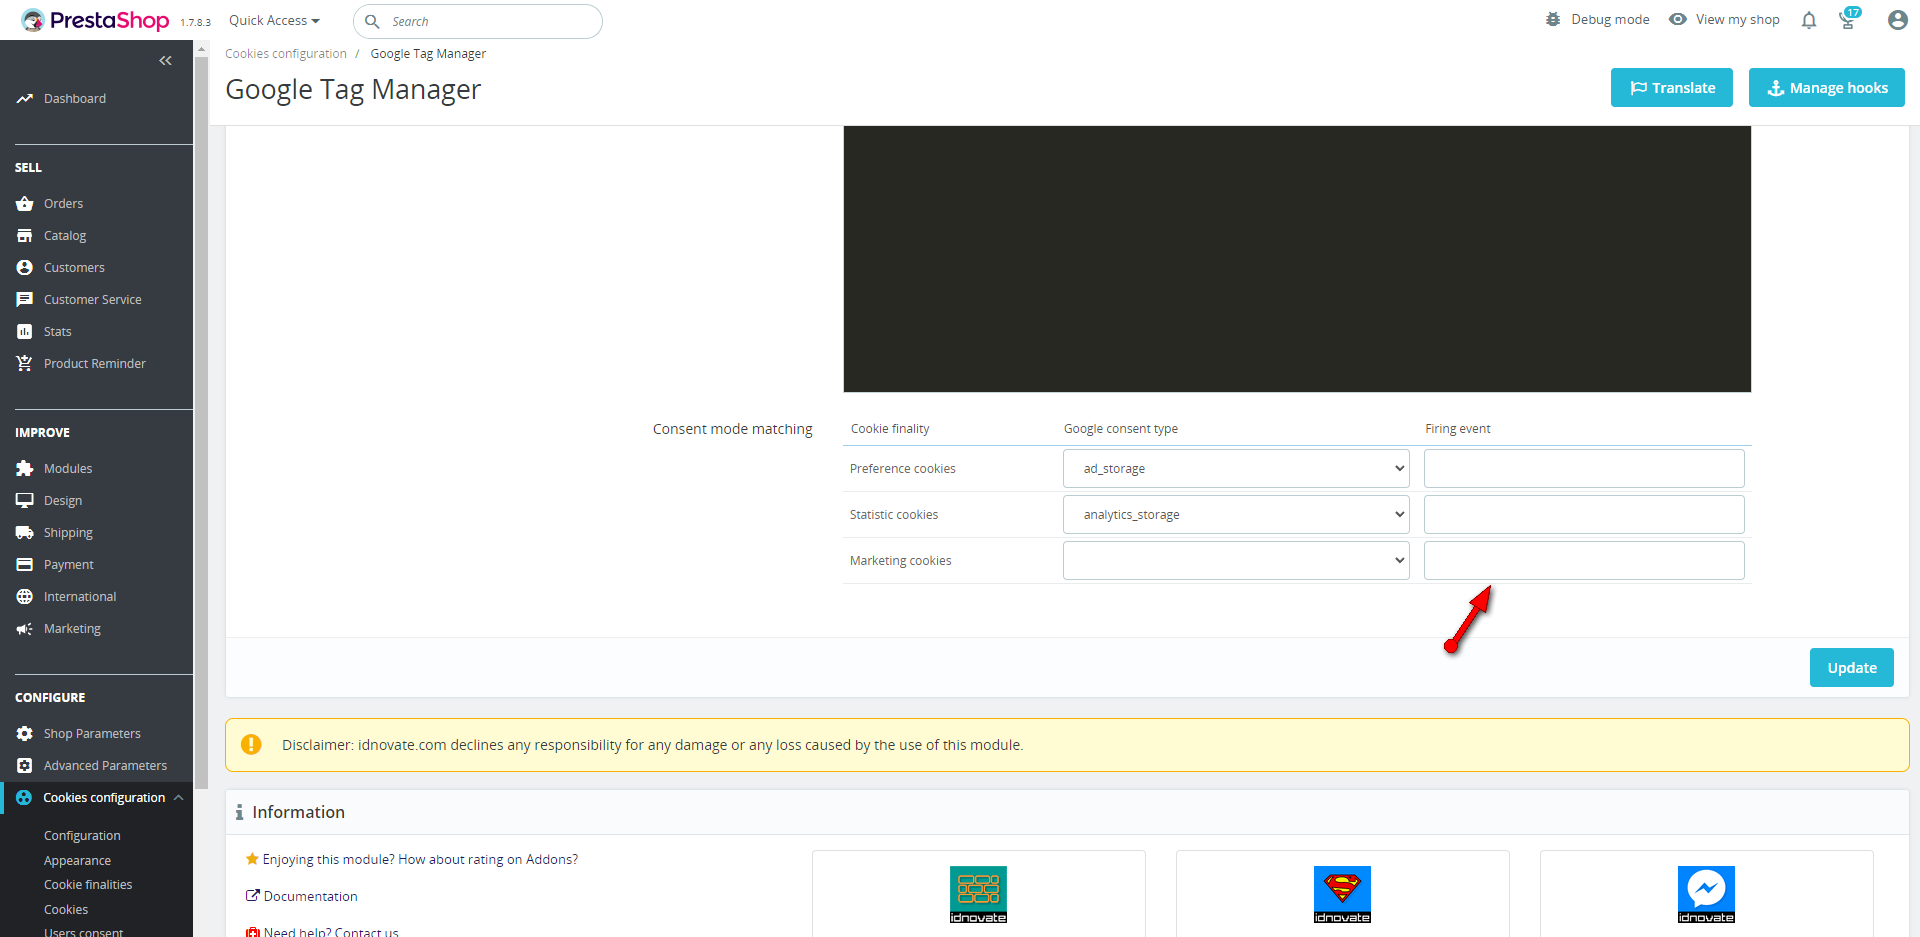The width and height of the screenshot is (1920, 937).
Task: Follow the Cookies configuration breadcrumb link
Action: click(286, 54)
